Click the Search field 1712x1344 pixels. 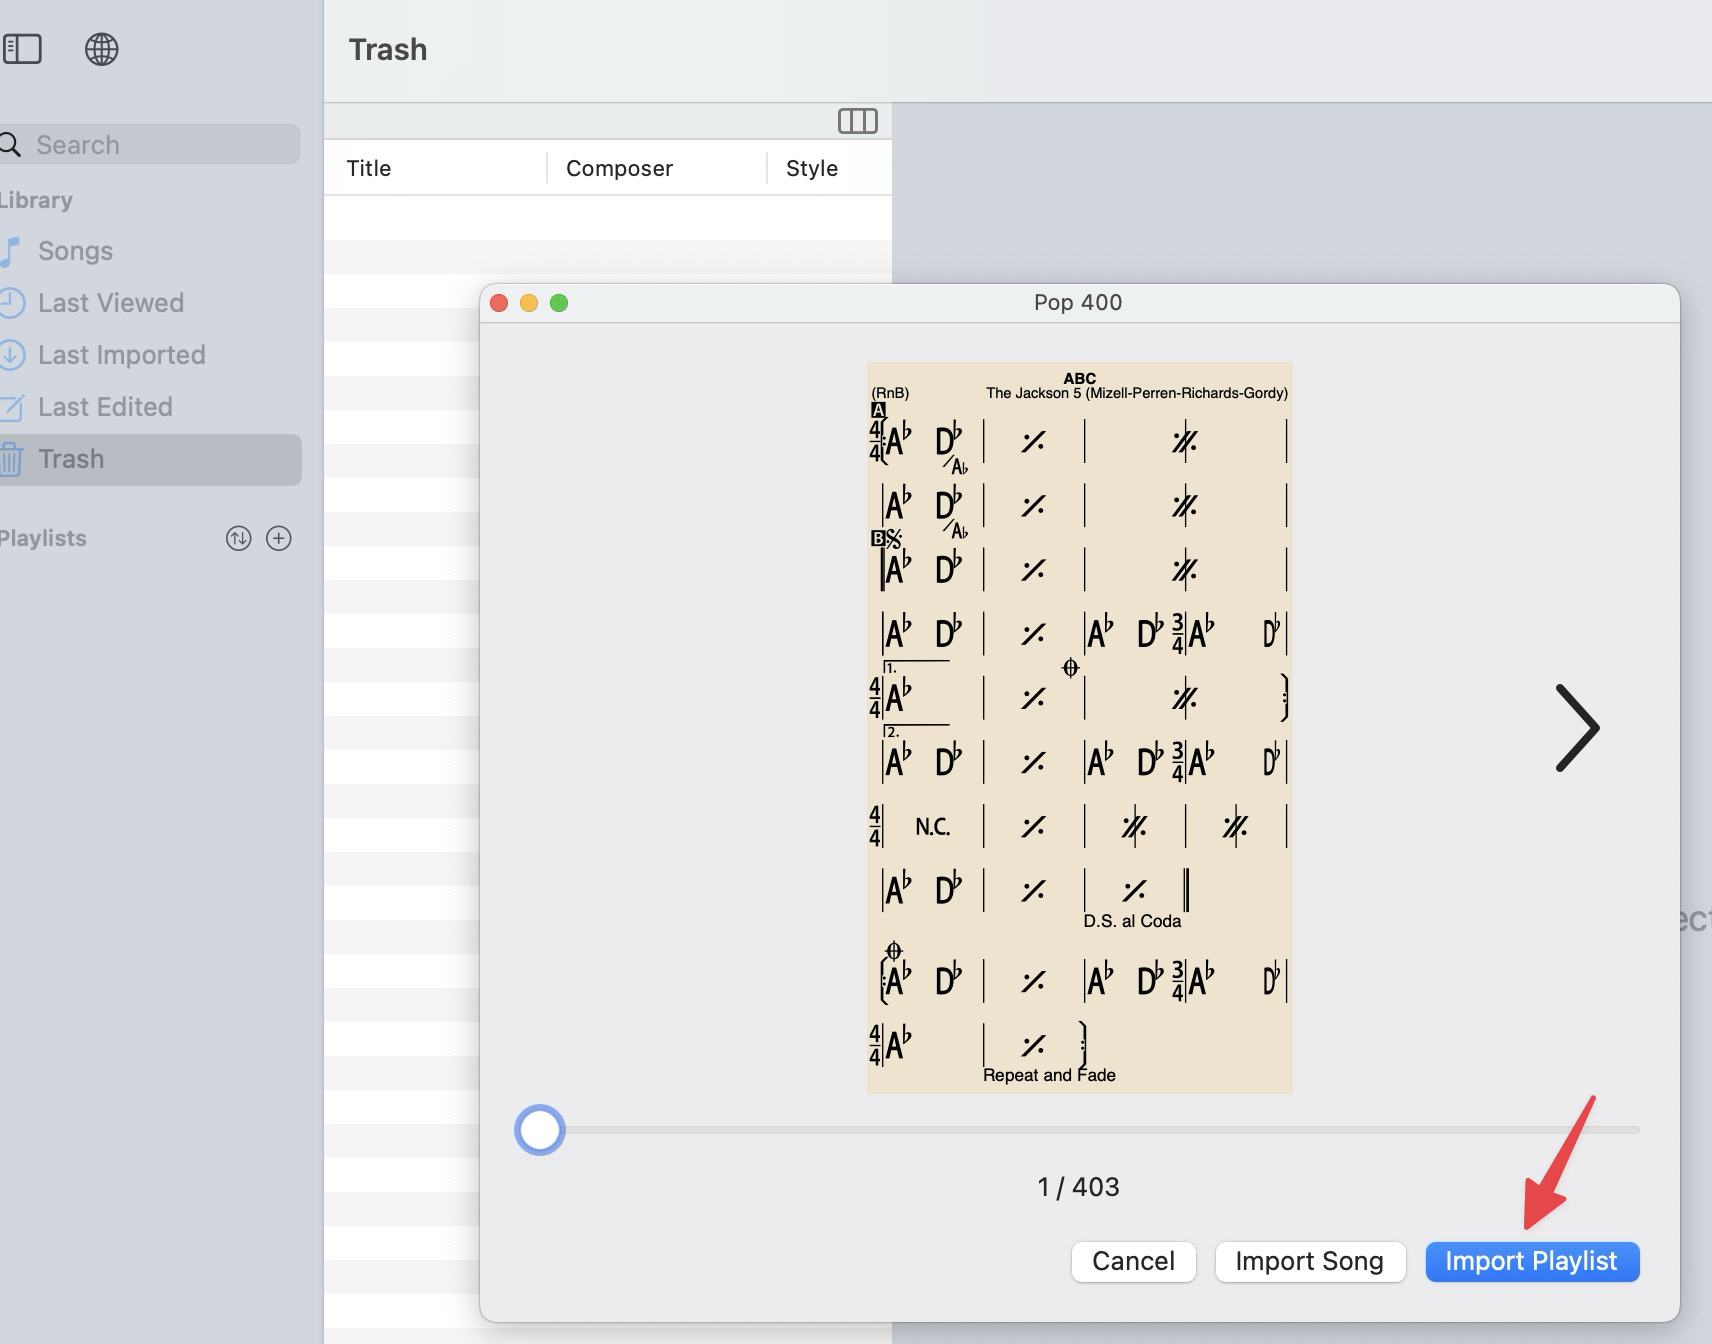pos(160,145)
